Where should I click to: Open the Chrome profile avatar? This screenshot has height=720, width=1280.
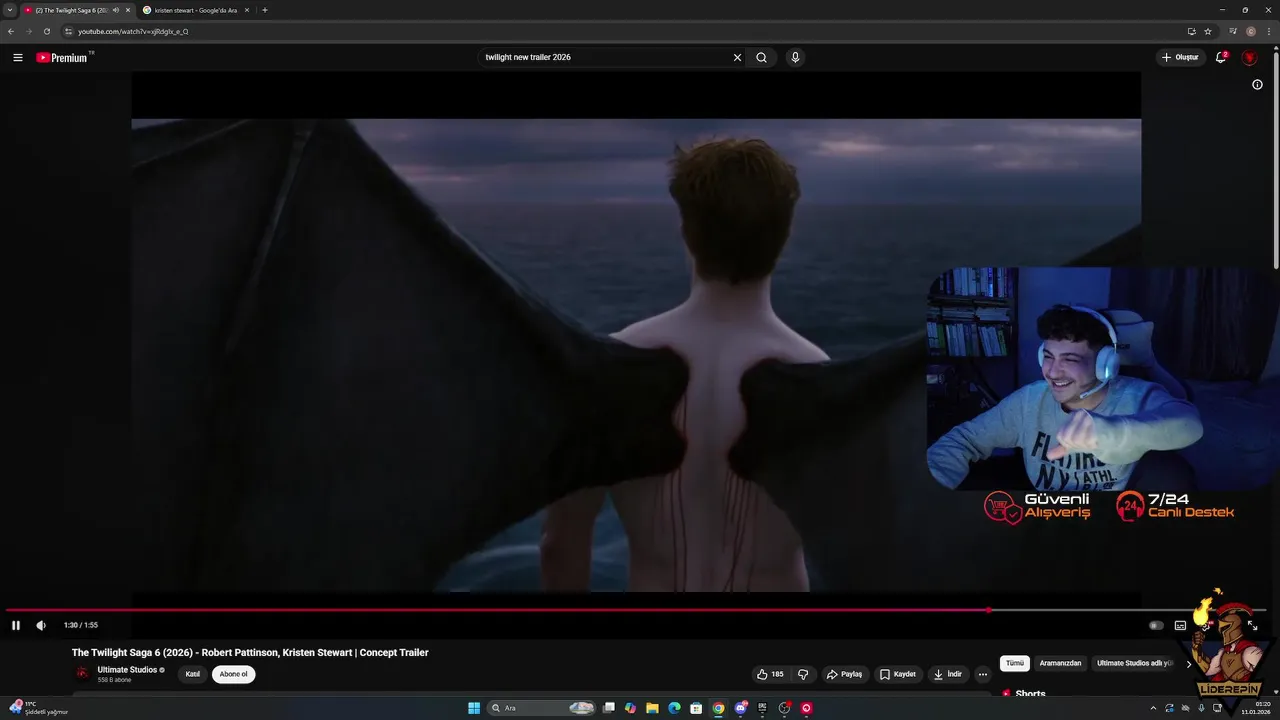[1251, 31]
